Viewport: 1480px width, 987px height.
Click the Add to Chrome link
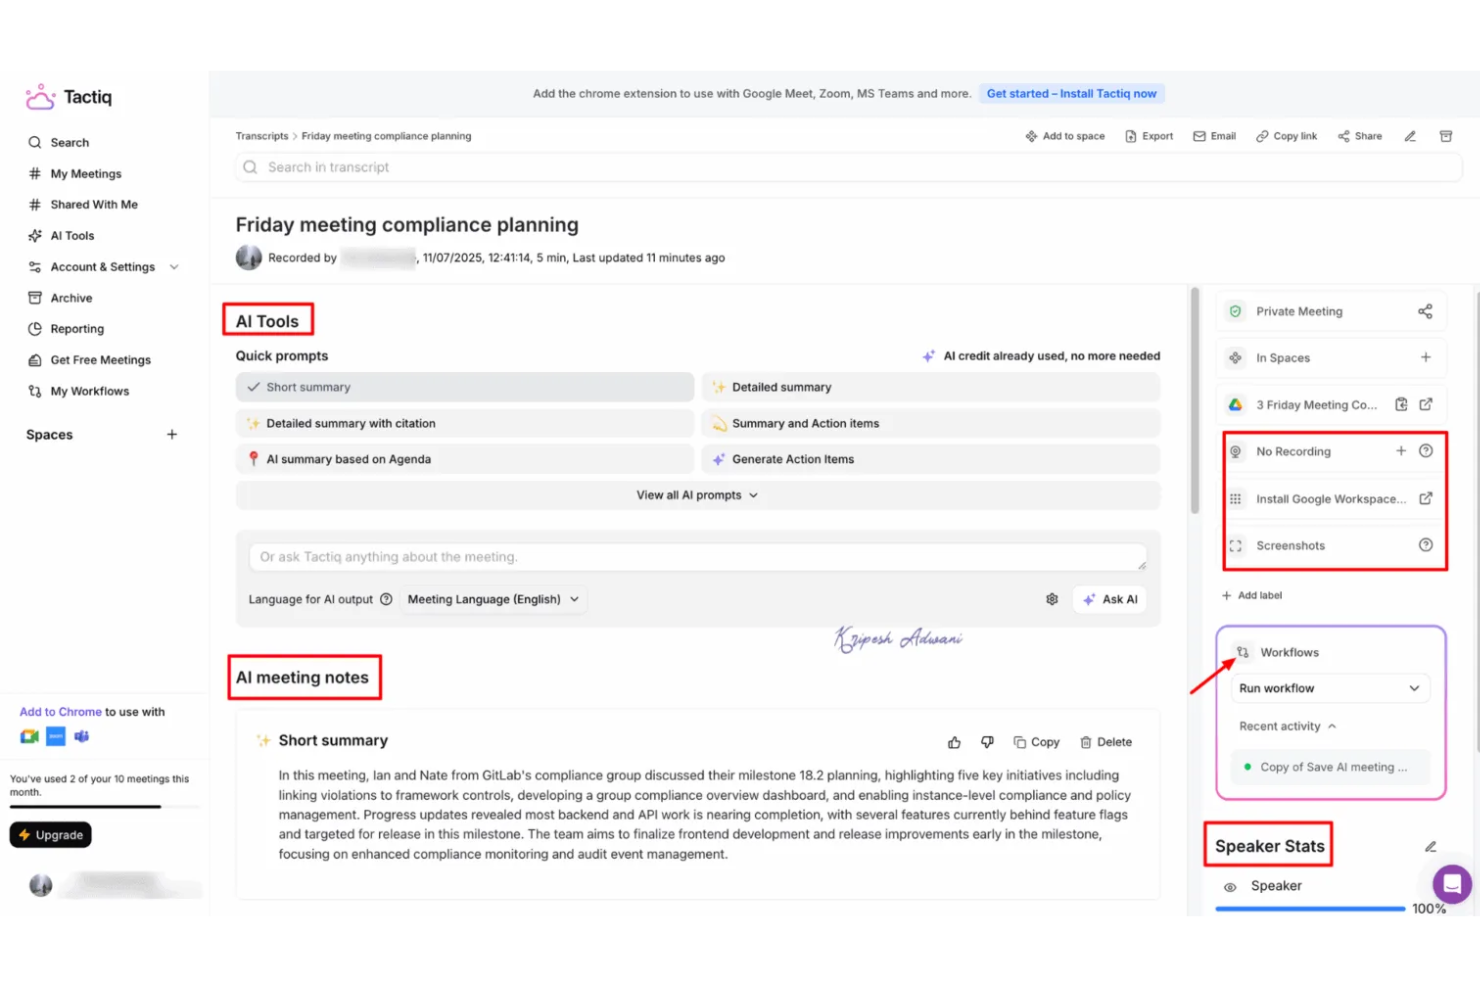[60, 712]
